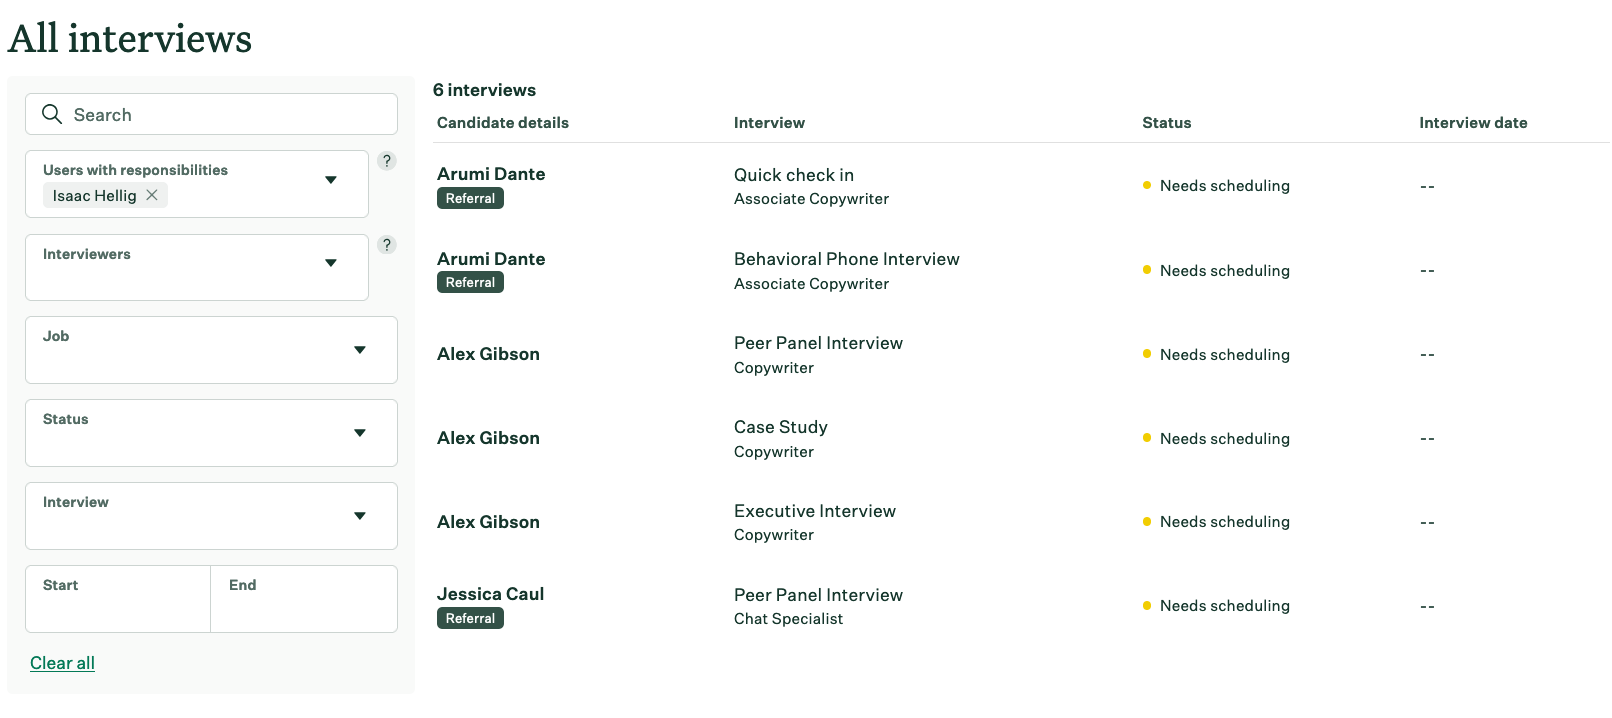Open help for Users with responsibilities
Image resolution: width=1612 pixels, height=718 pixels.
(387, 161)
